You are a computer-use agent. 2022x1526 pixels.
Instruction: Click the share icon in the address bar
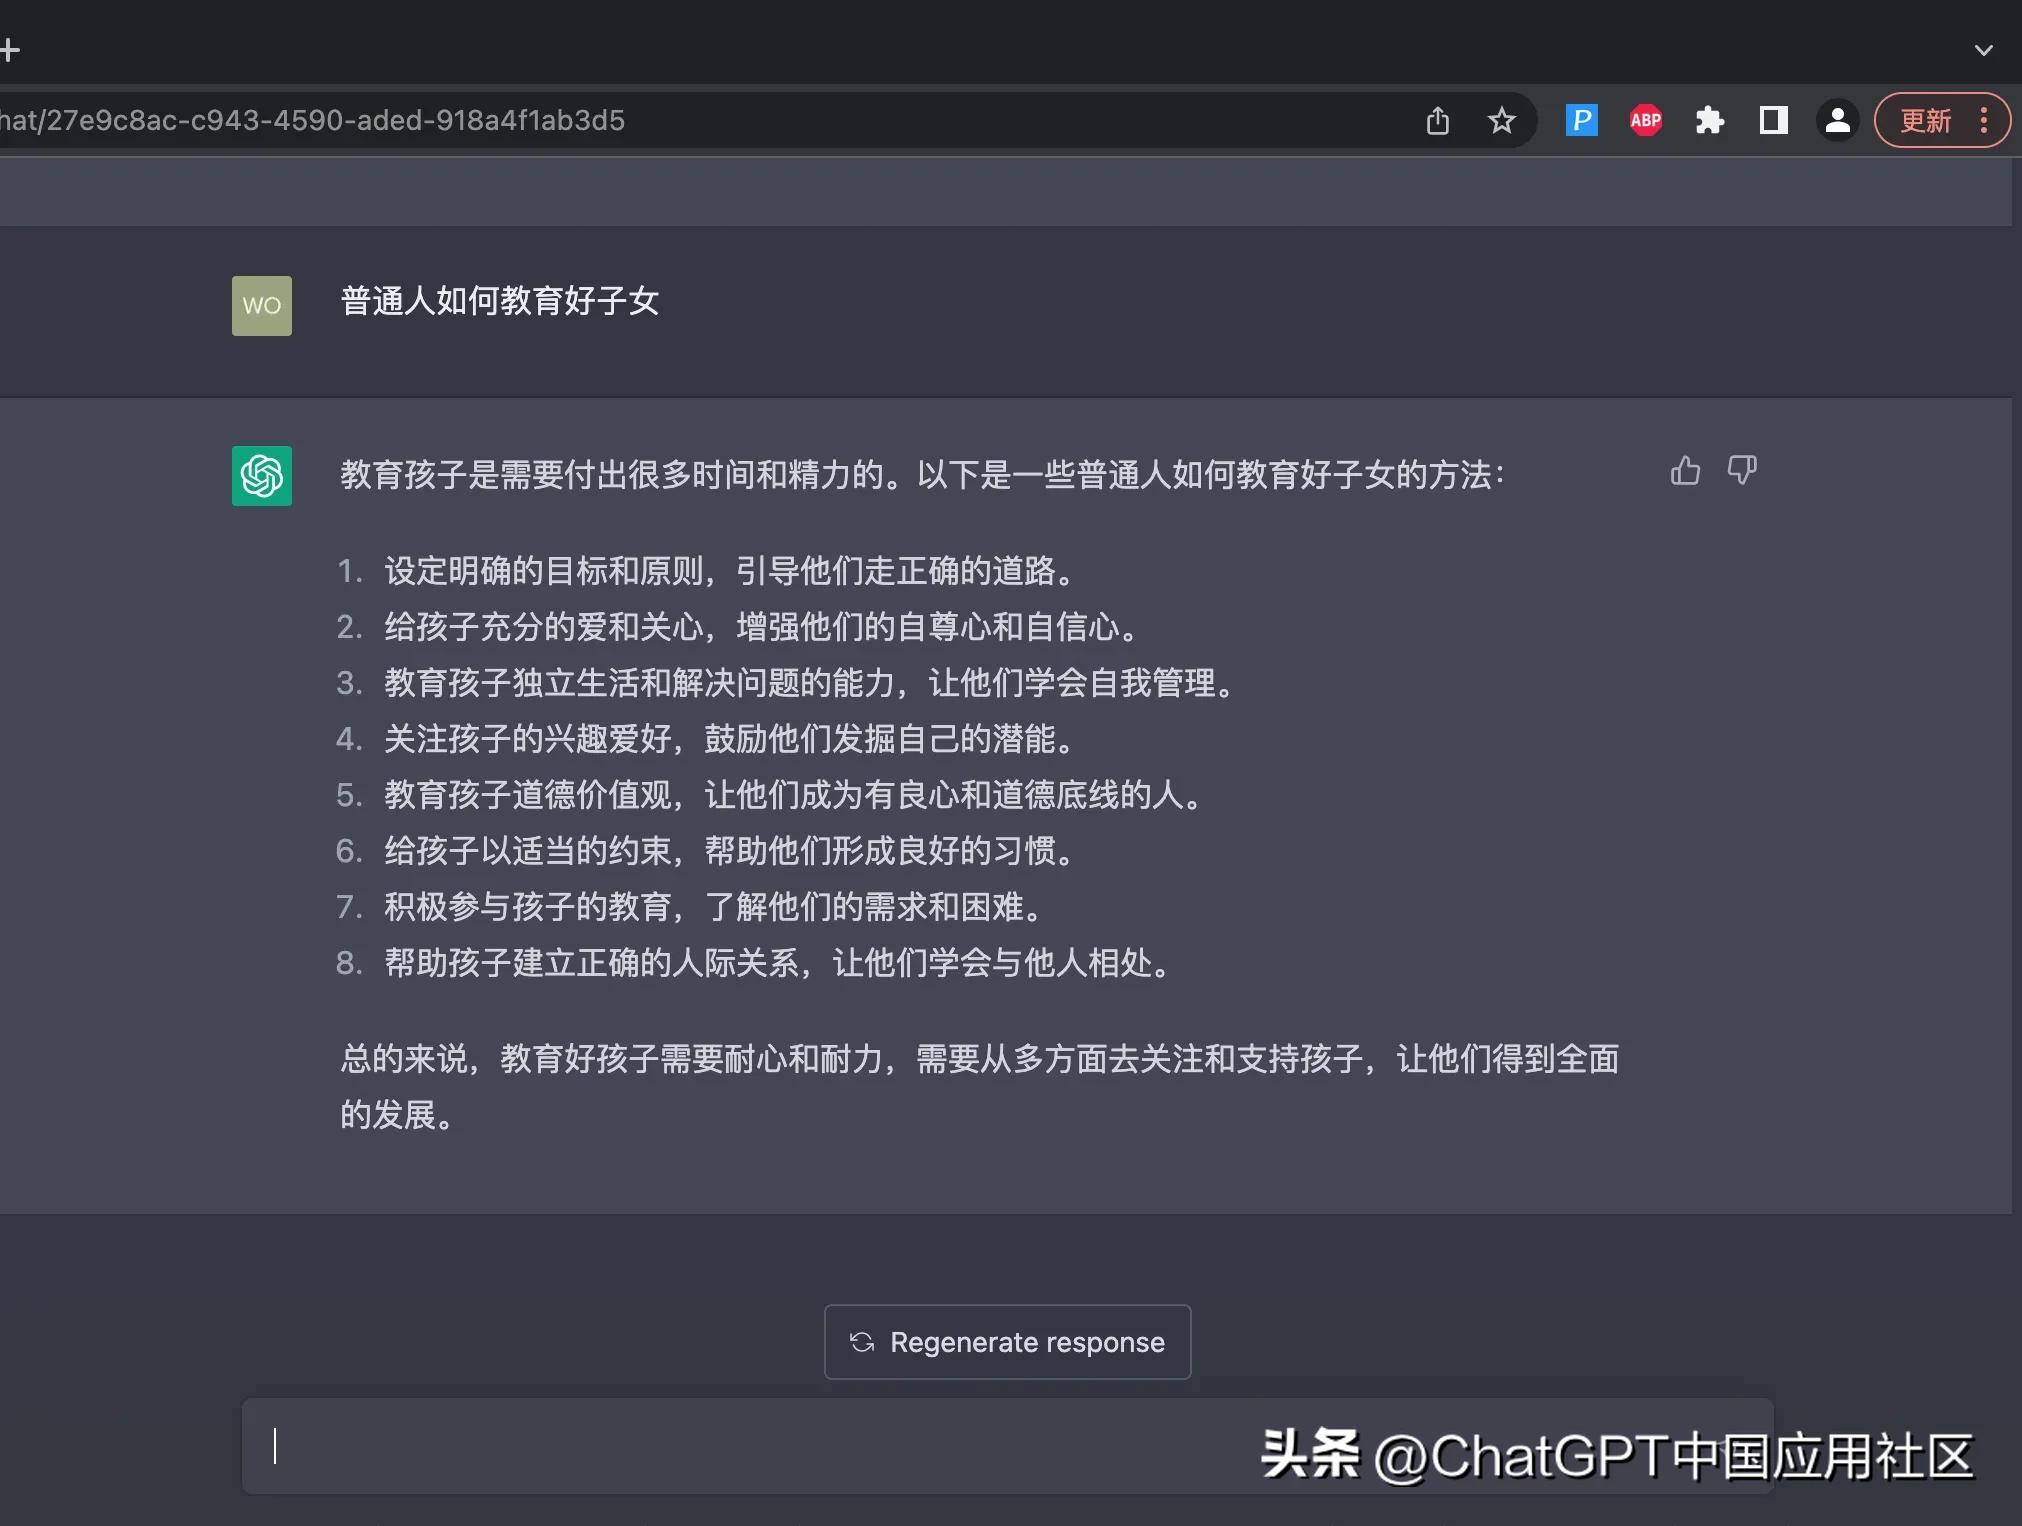pyautogui.click(x=1437, y=120)
